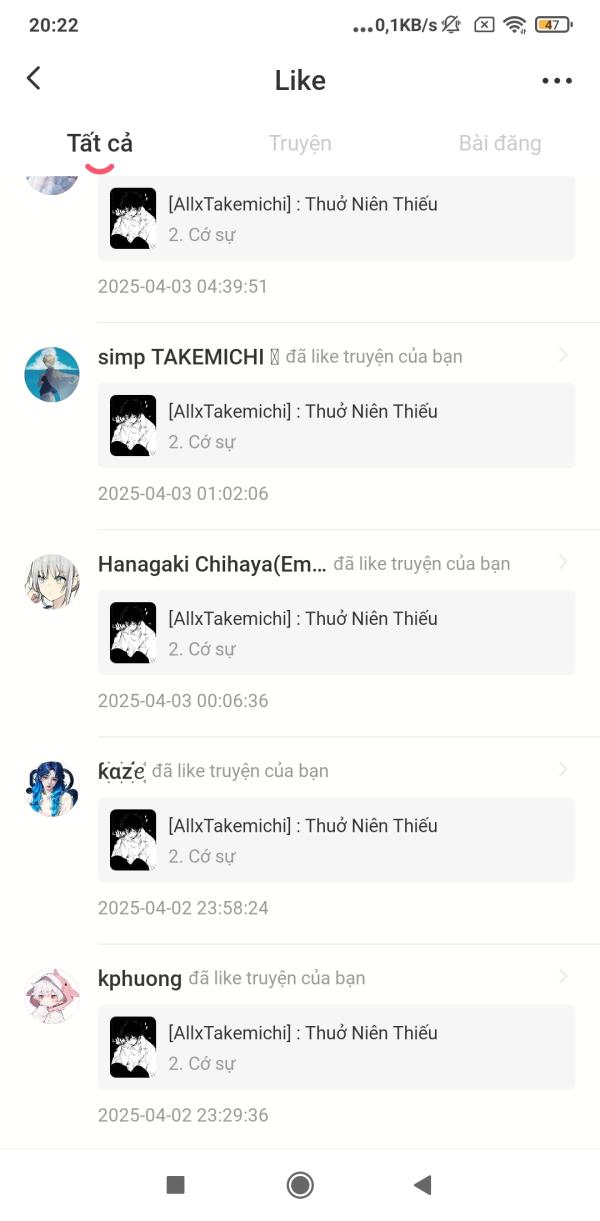Open story thumbnail in kaze's like card
The image size is (600, 1221).
point(133,840)
